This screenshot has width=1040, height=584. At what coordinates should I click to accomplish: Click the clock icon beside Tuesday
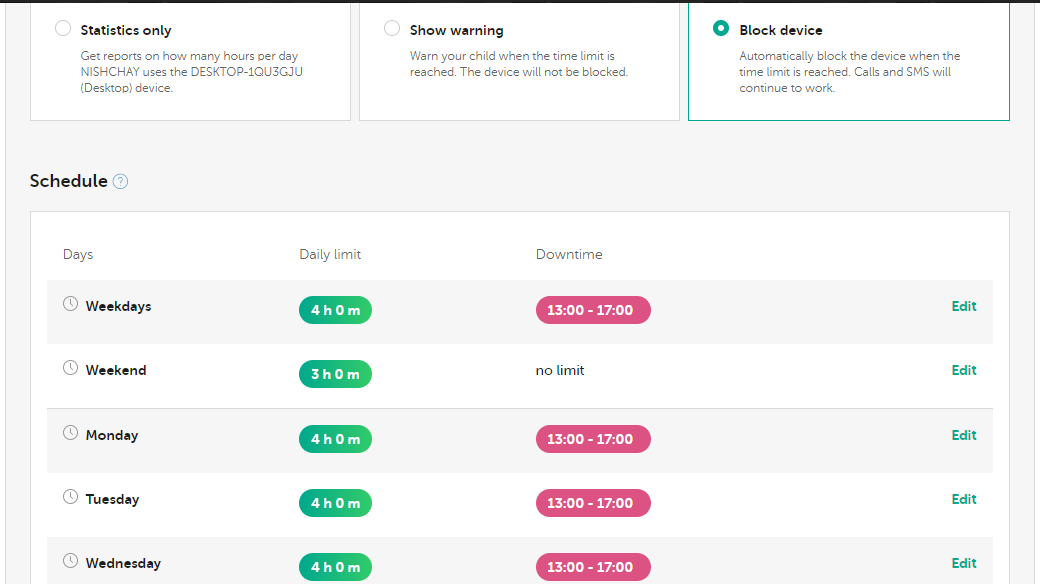(70, 497)
